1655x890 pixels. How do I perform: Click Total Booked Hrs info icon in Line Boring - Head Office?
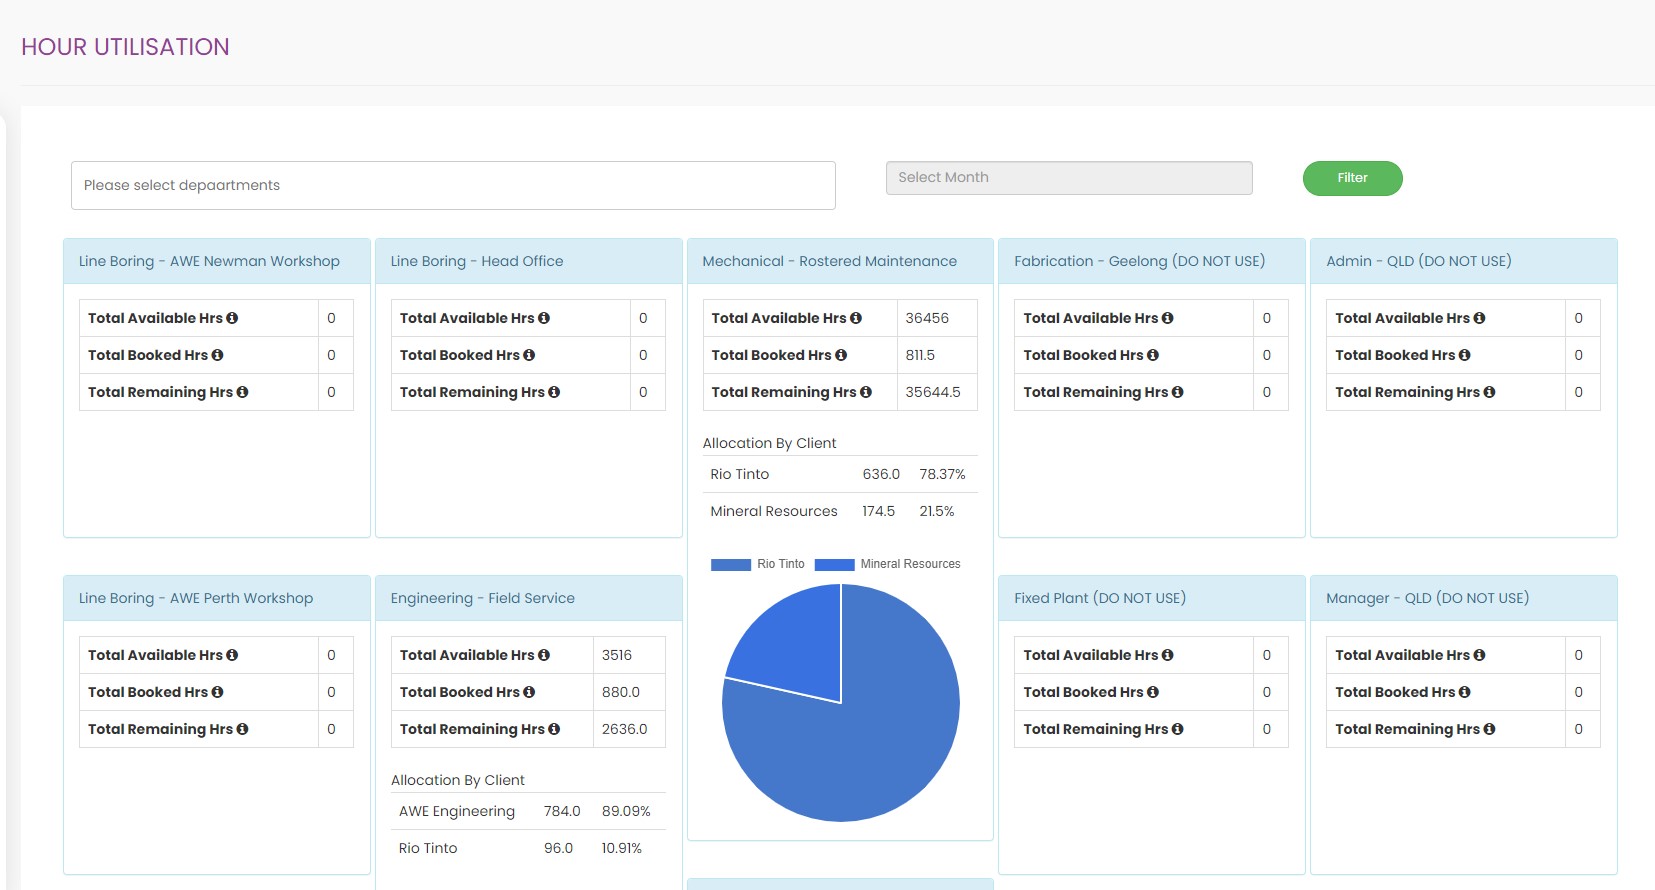coord(529,355)
